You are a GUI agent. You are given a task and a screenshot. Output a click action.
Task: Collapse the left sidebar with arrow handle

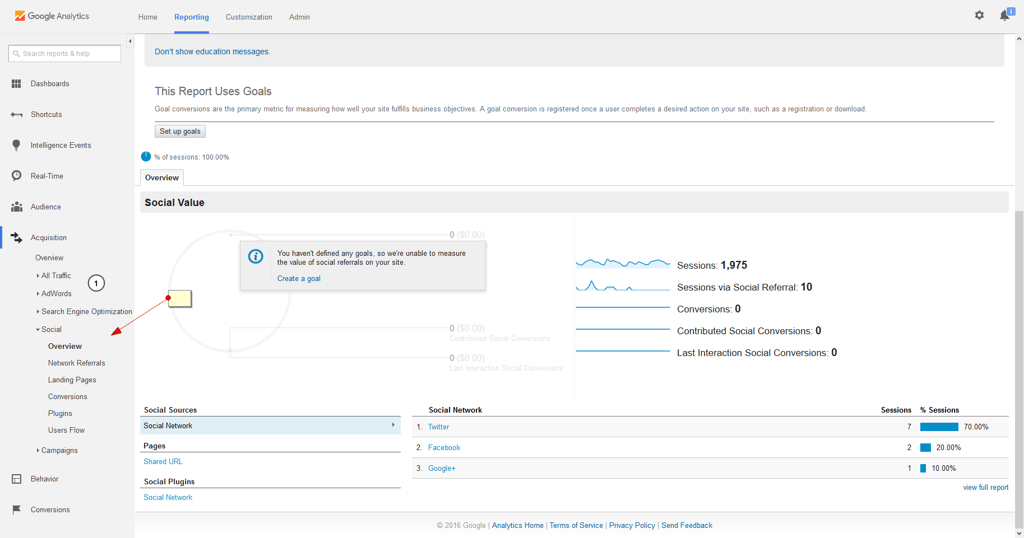pos(130,41)
